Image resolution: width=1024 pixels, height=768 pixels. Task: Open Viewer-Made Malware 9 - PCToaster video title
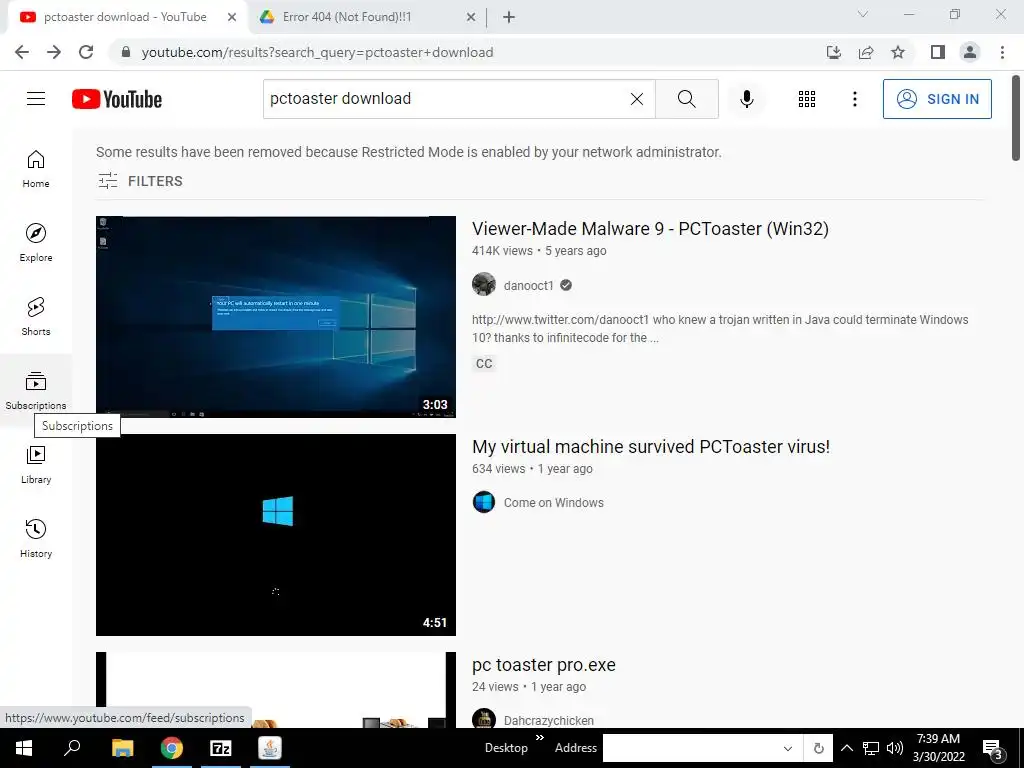[x=650, y=229]
